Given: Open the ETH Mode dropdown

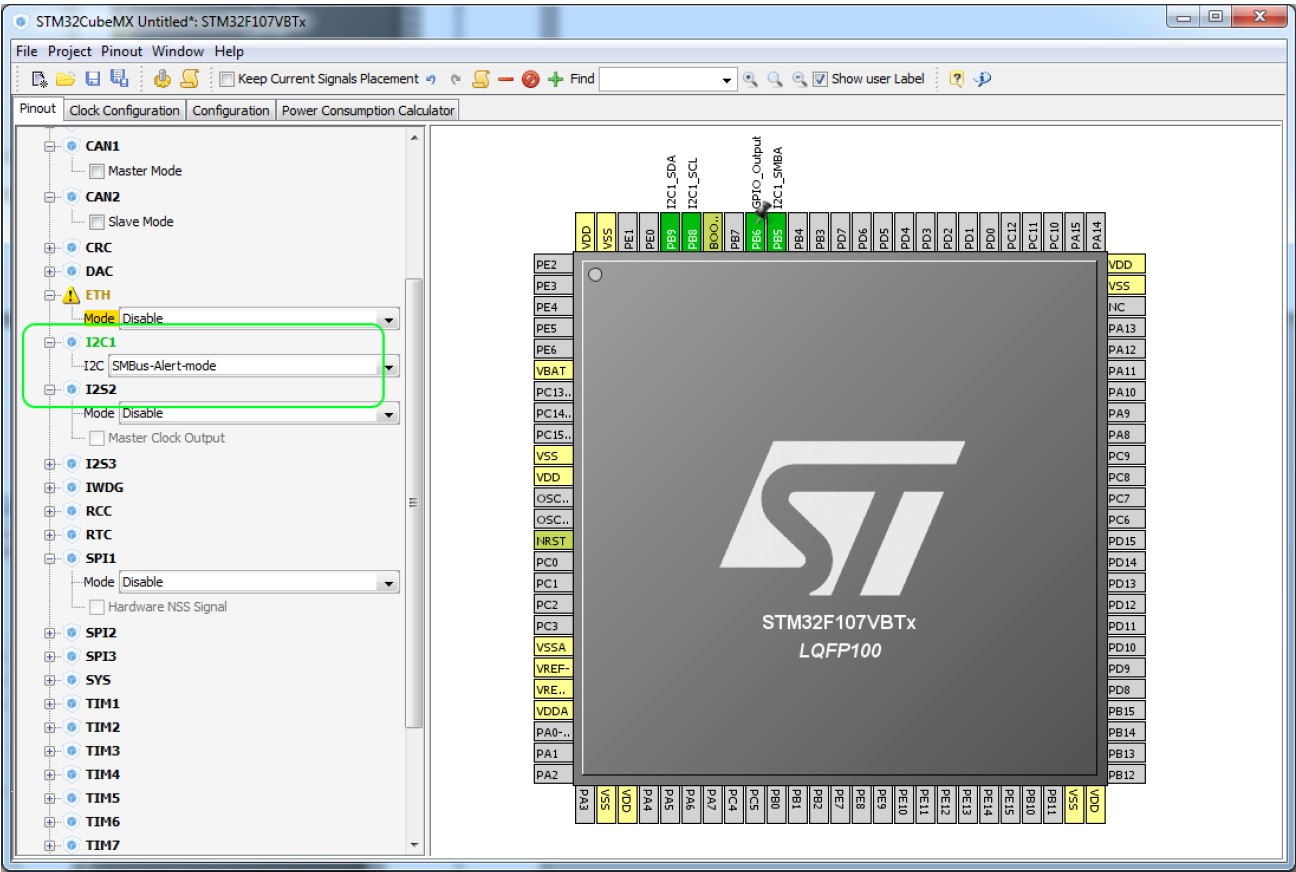Looking at the screenshot, I should [x=259, y=319].
